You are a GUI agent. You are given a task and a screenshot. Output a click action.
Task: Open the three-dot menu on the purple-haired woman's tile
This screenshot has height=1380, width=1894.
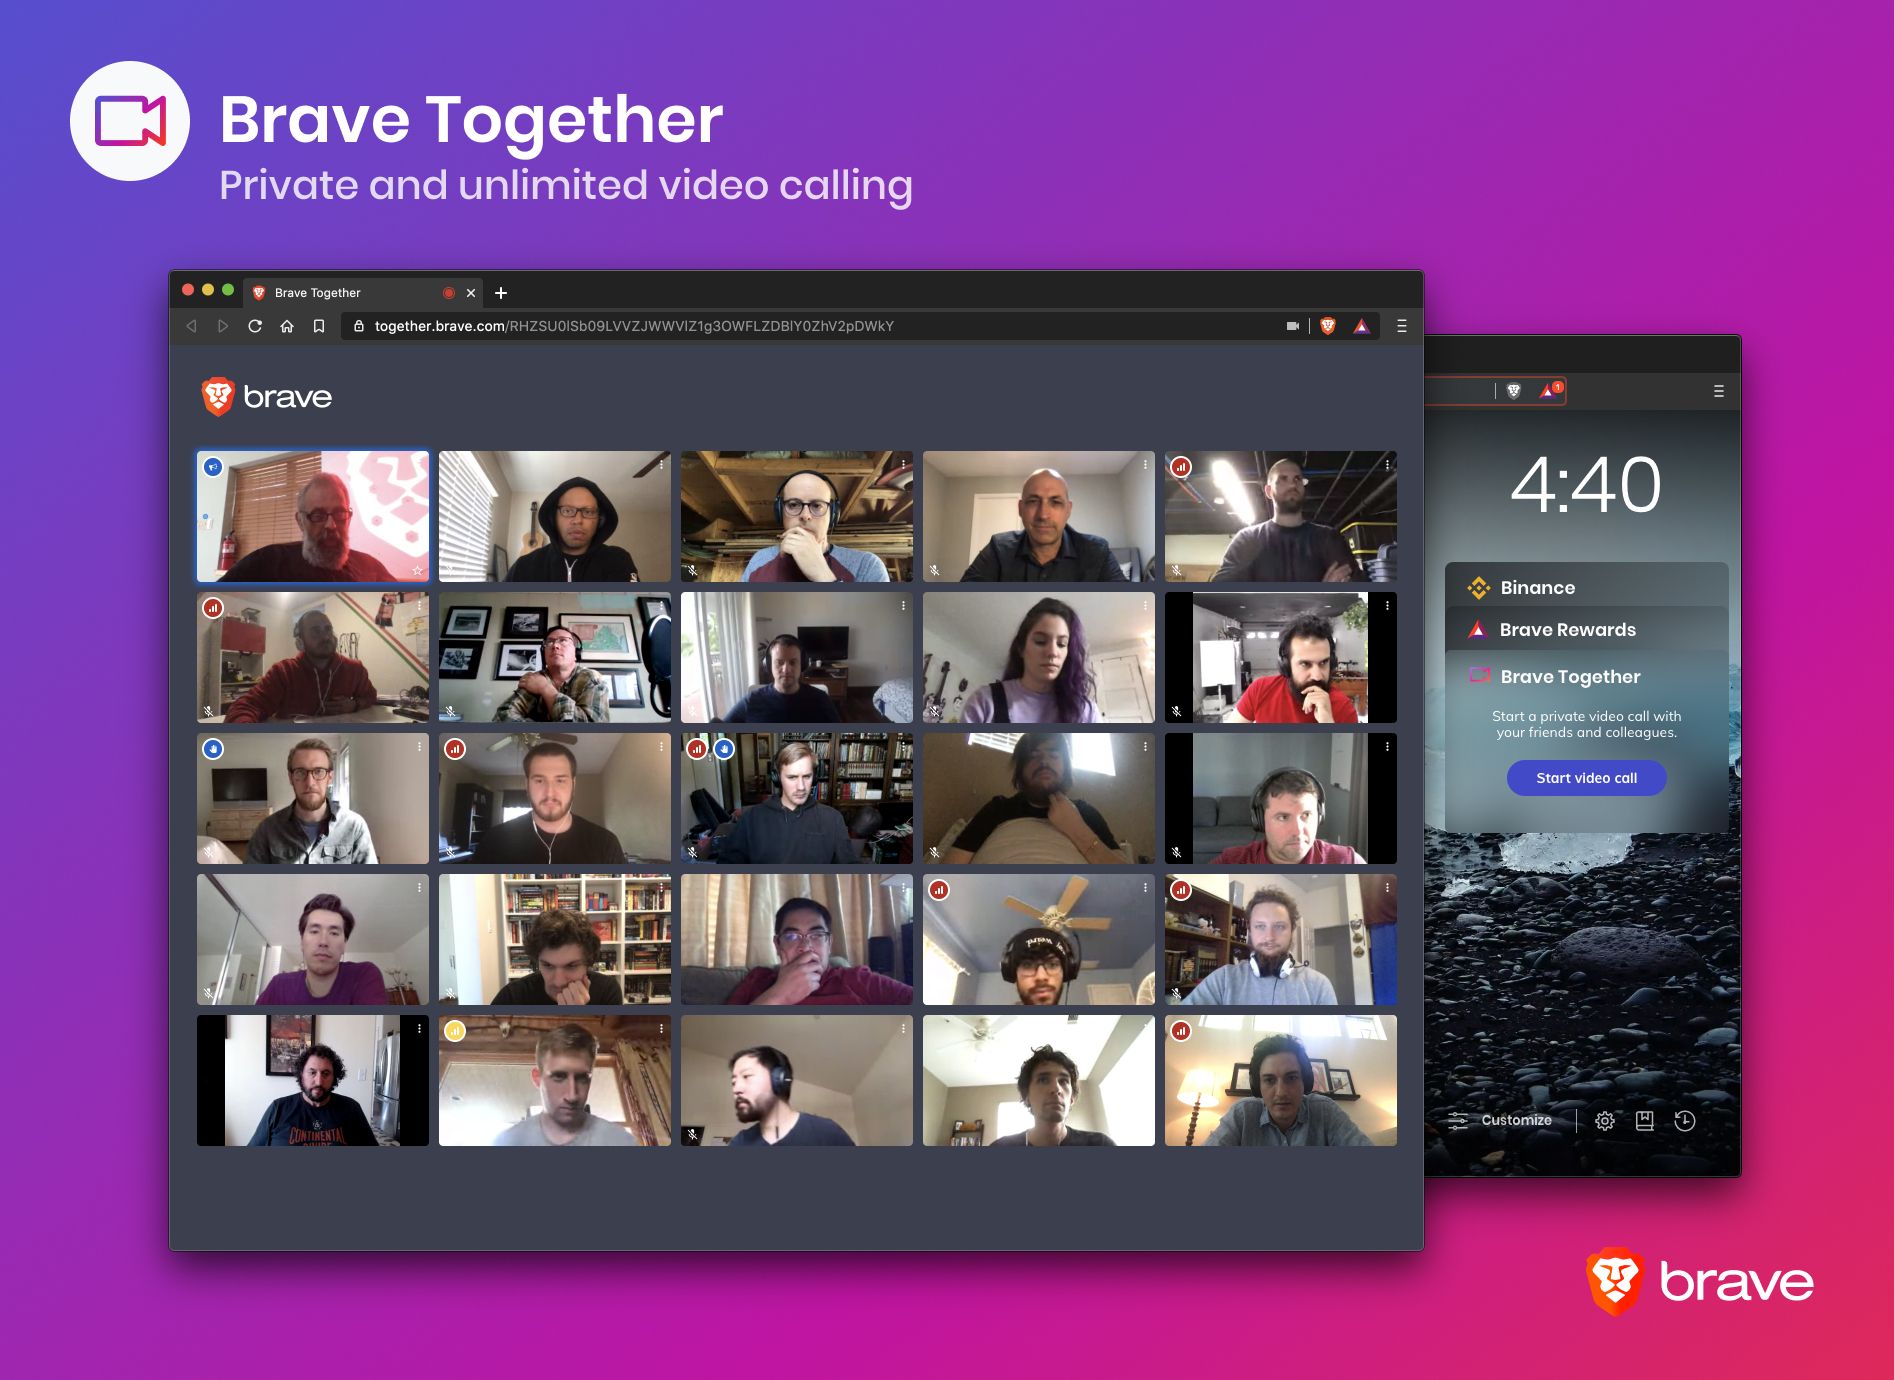1145,606
